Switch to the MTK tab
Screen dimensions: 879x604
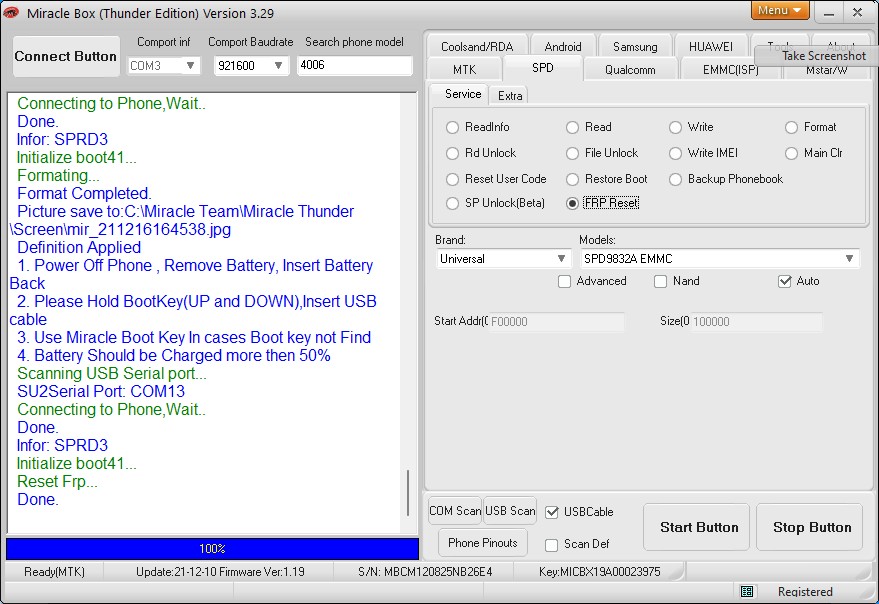tap(465, 70)
